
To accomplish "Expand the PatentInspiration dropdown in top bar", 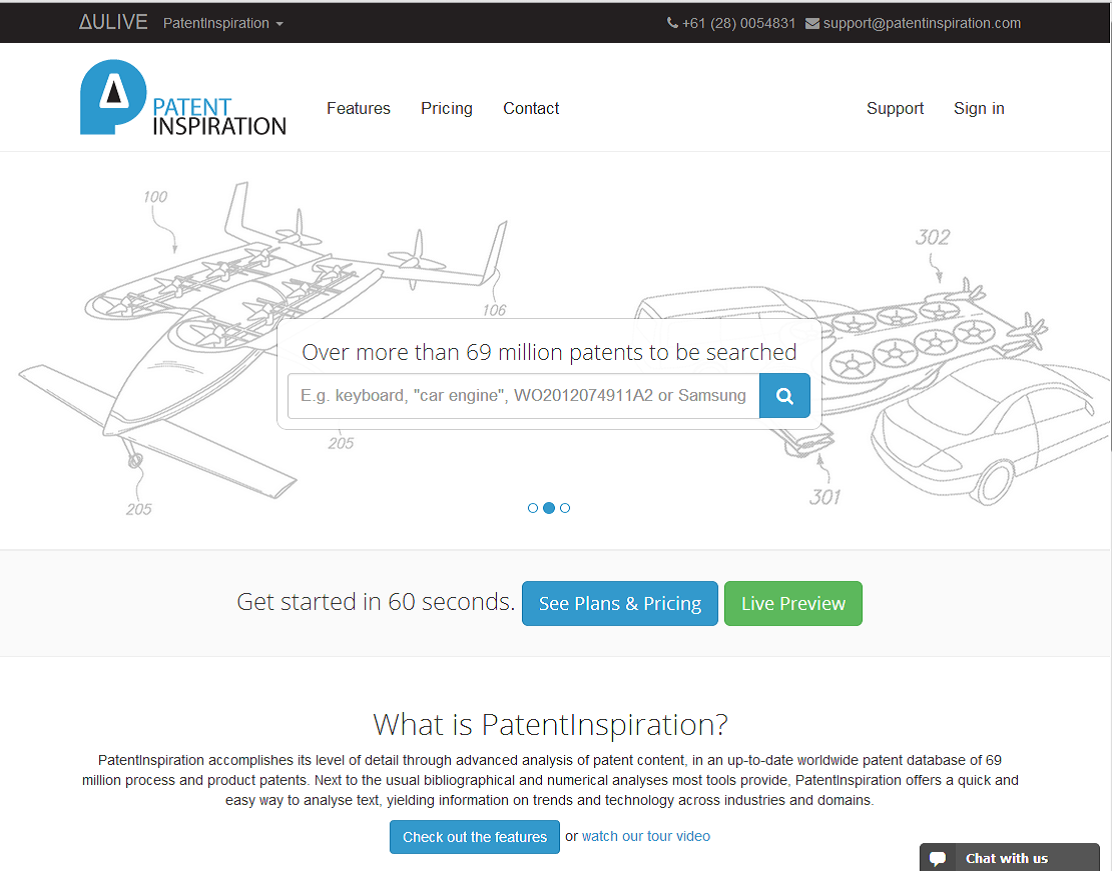I will click(x=223, y=23).
